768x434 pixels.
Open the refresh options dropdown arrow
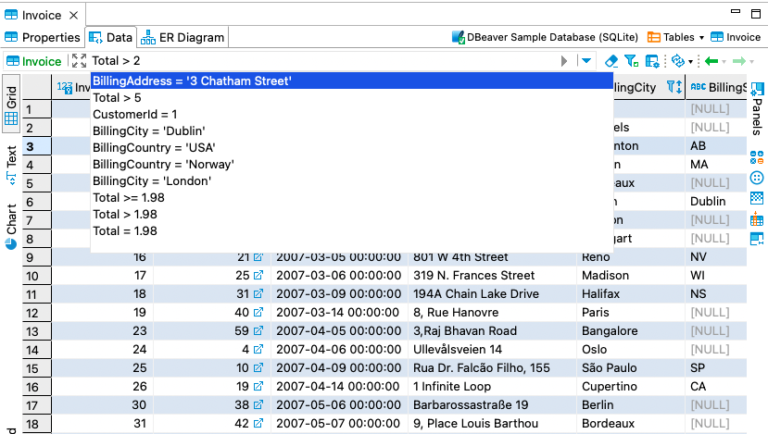coord(691,62)
